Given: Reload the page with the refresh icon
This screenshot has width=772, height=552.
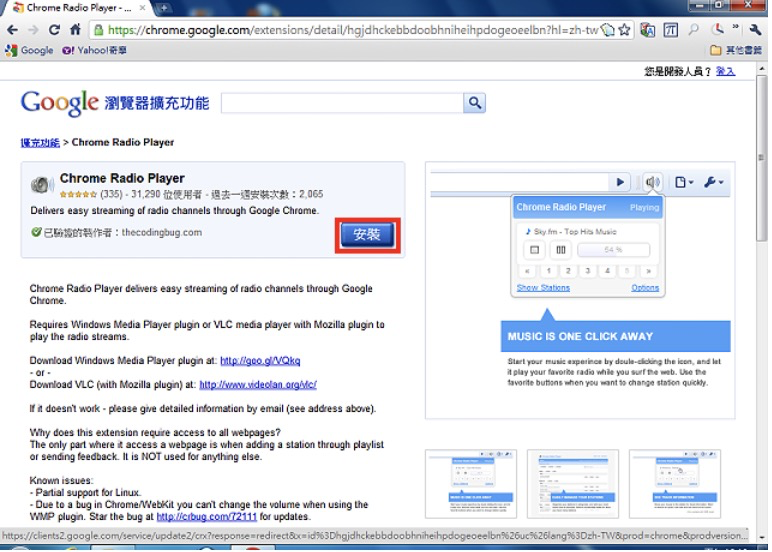Looking at the screenshot, I should pos(54,30).
